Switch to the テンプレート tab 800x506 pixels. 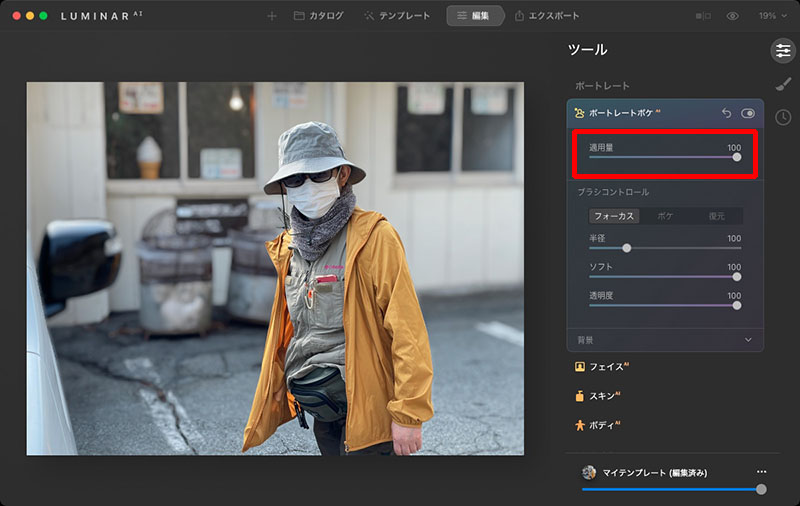(397, 16)
